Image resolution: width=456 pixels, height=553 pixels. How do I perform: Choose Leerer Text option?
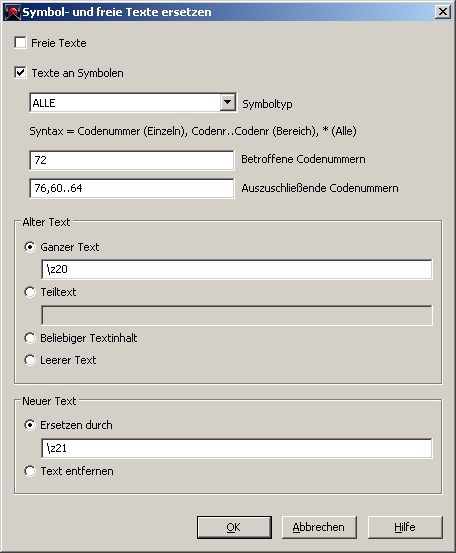pyautogui.click(x=30, y=360)
